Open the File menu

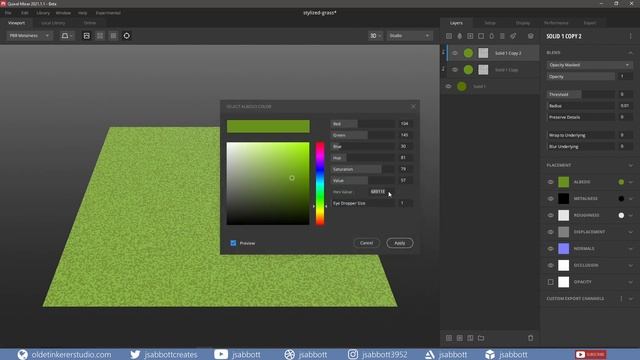(x=8, y=13)
